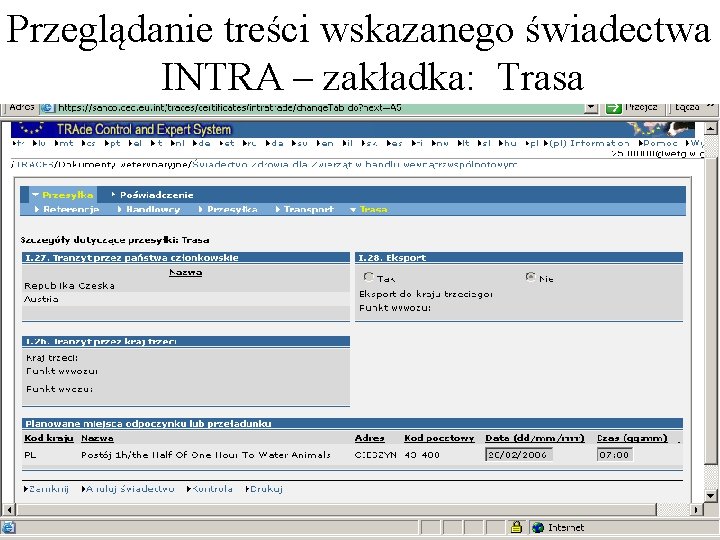
Task: Switch language to sl
Action: point(484,143)
